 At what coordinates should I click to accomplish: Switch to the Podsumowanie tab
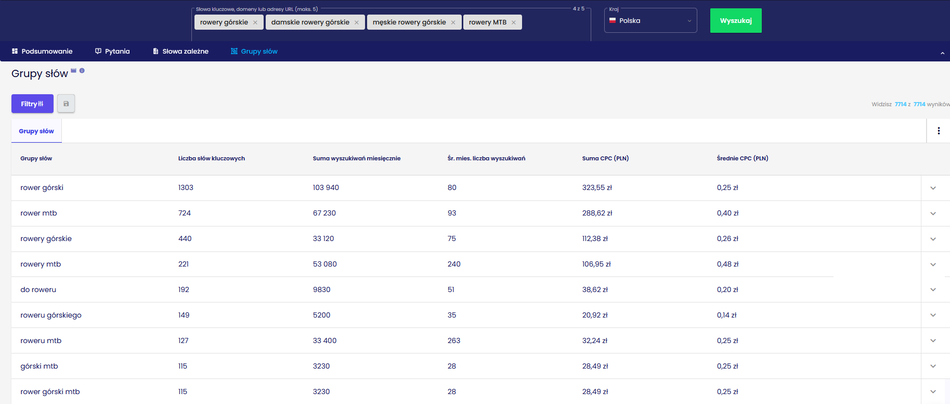[43, 51]
